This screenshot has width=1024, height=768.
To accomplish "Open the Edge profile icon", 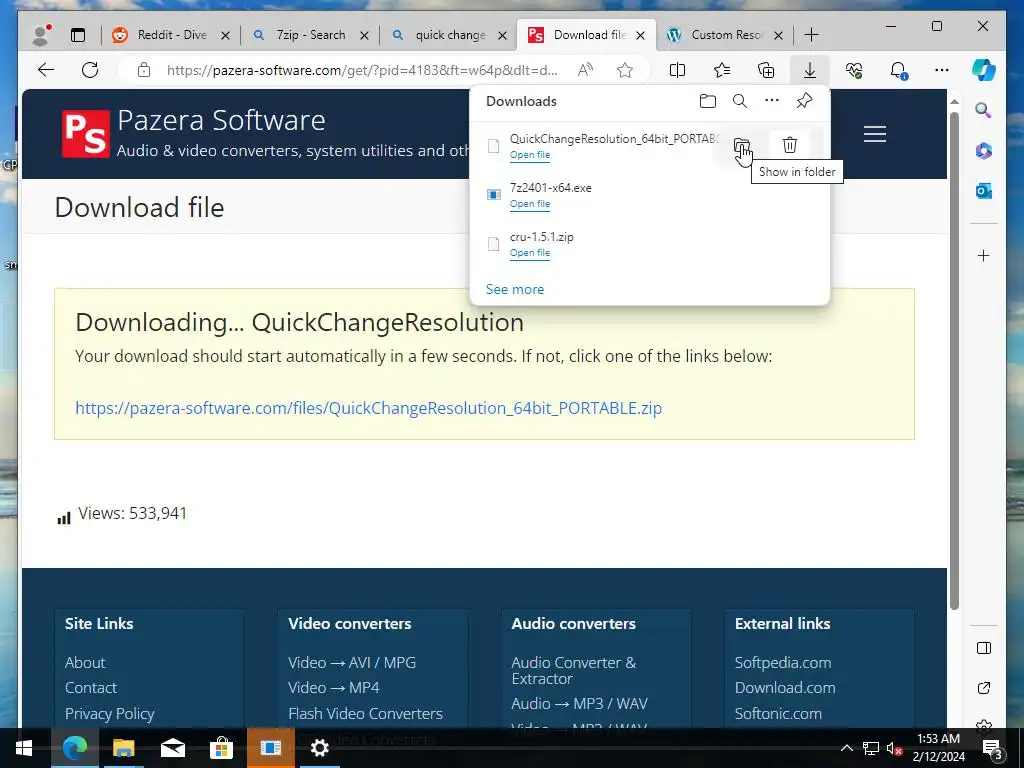I will (x=42, y=35).
